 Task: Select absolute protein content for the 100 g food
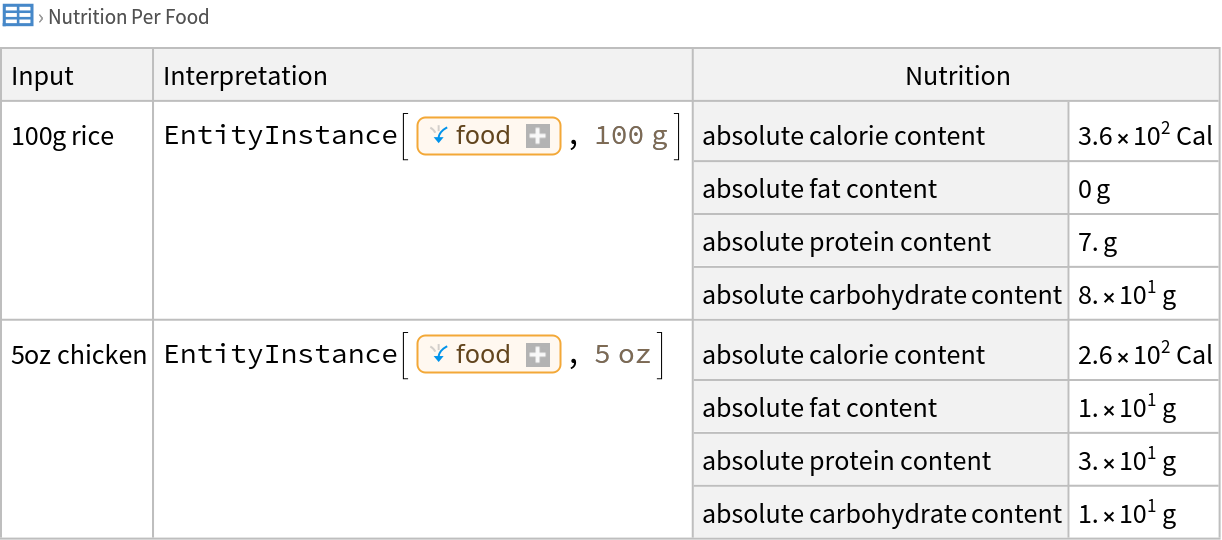(846, 242)
